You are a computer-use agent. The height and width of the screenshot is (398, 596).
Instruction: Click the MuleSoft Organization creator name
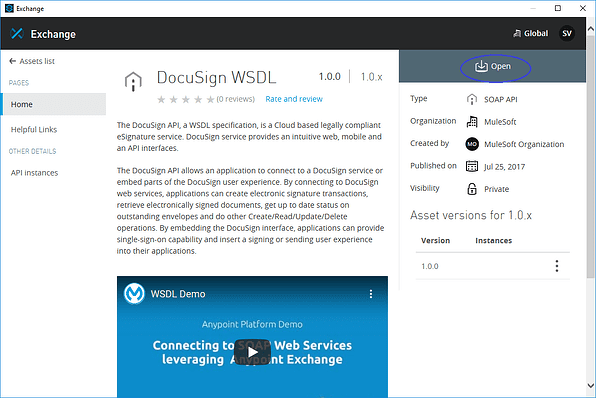tap(524, 144)
